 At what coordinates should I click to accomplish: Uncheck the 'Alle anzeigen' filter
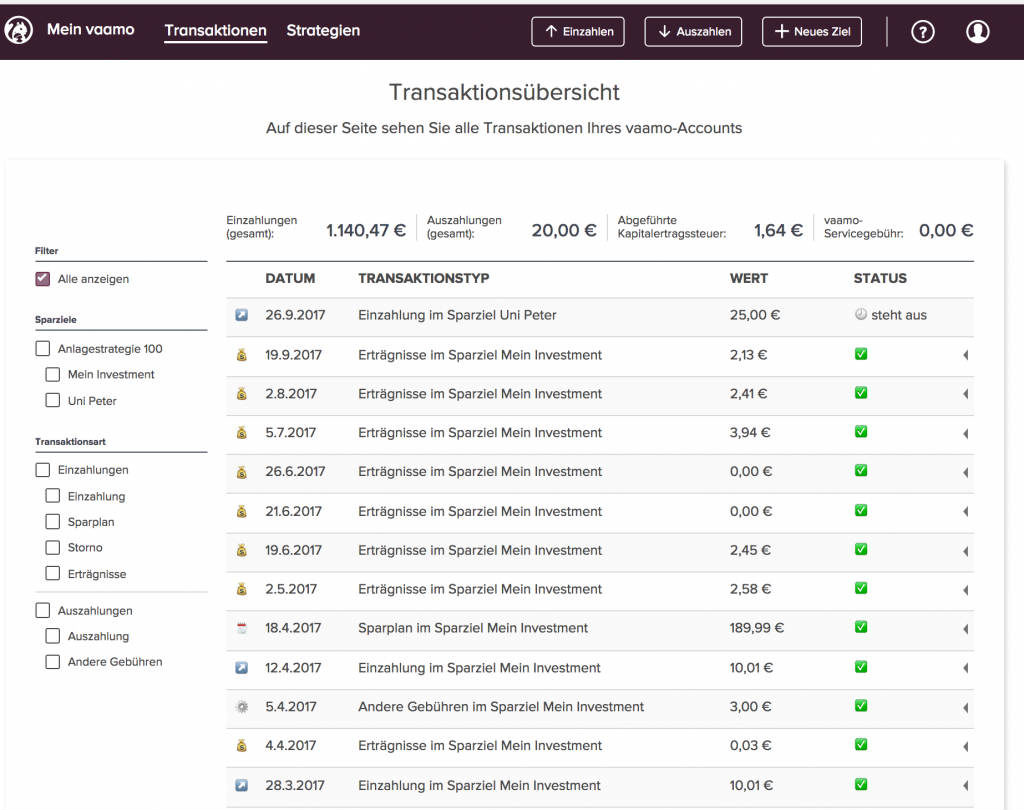point(42,279)
